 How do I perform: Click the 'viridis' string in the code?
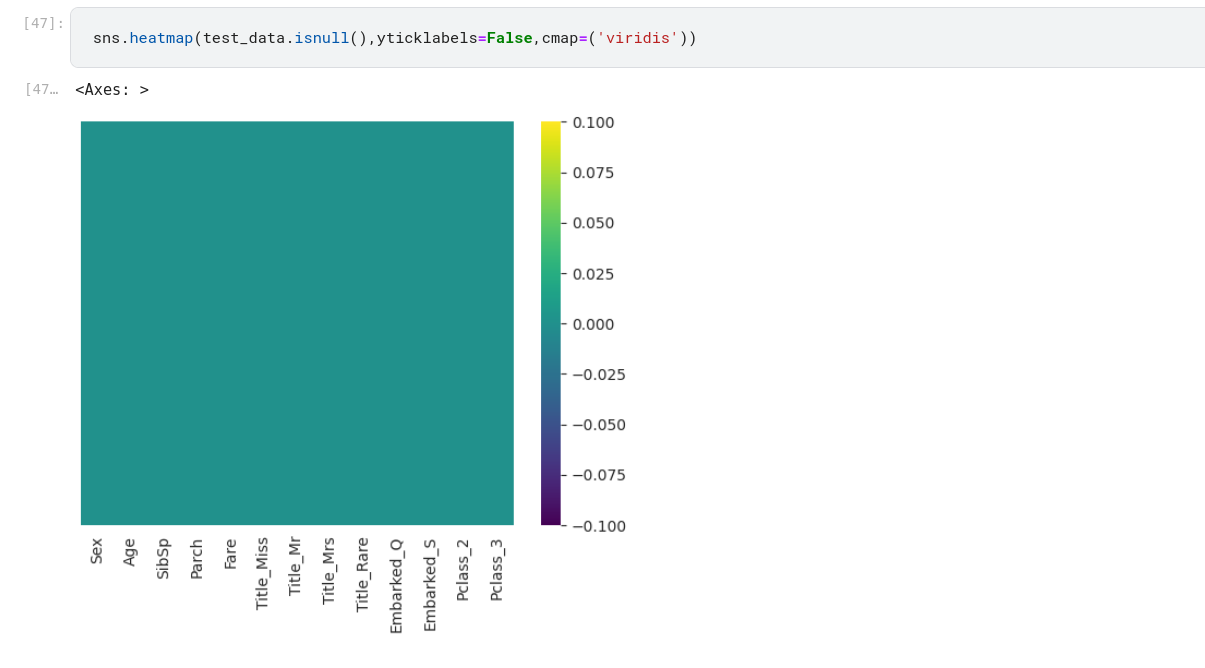click(637, 39)
